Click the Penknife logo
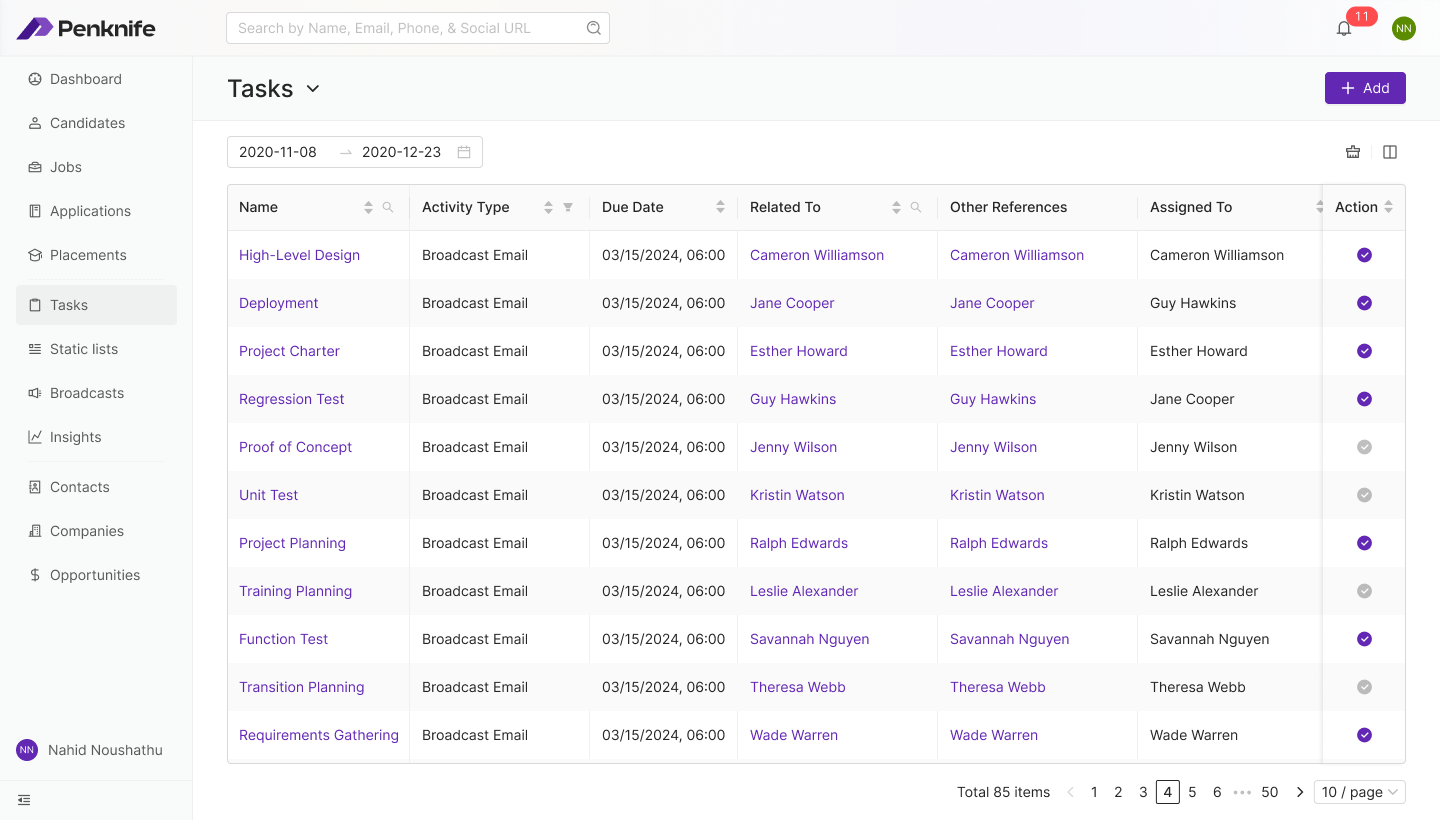Screen dimensions: 1440x820 click(86, 28)
